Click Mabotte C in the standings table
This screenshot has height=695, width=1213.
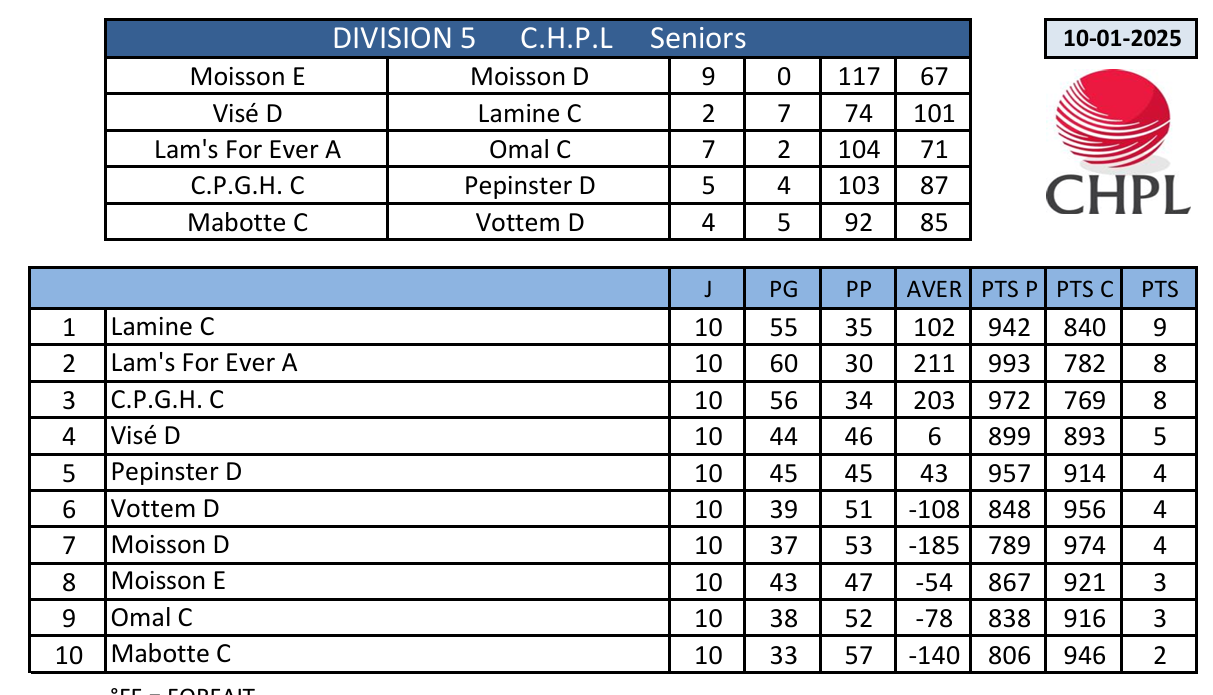coord(171,654)
